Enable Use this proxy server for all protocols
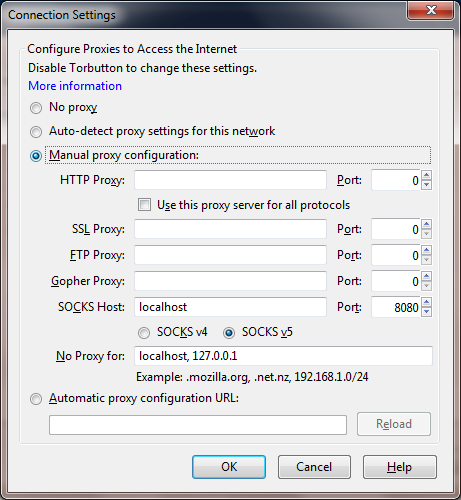The width and height of the screenshot is (461, 500). (144, 205)
